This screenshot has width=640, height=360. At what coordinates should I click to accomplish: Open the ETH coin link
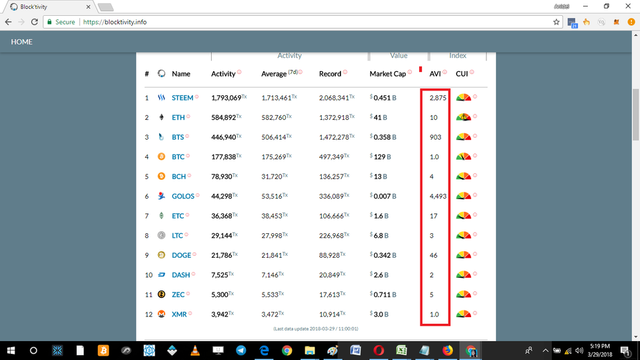[x=178, y=117]
